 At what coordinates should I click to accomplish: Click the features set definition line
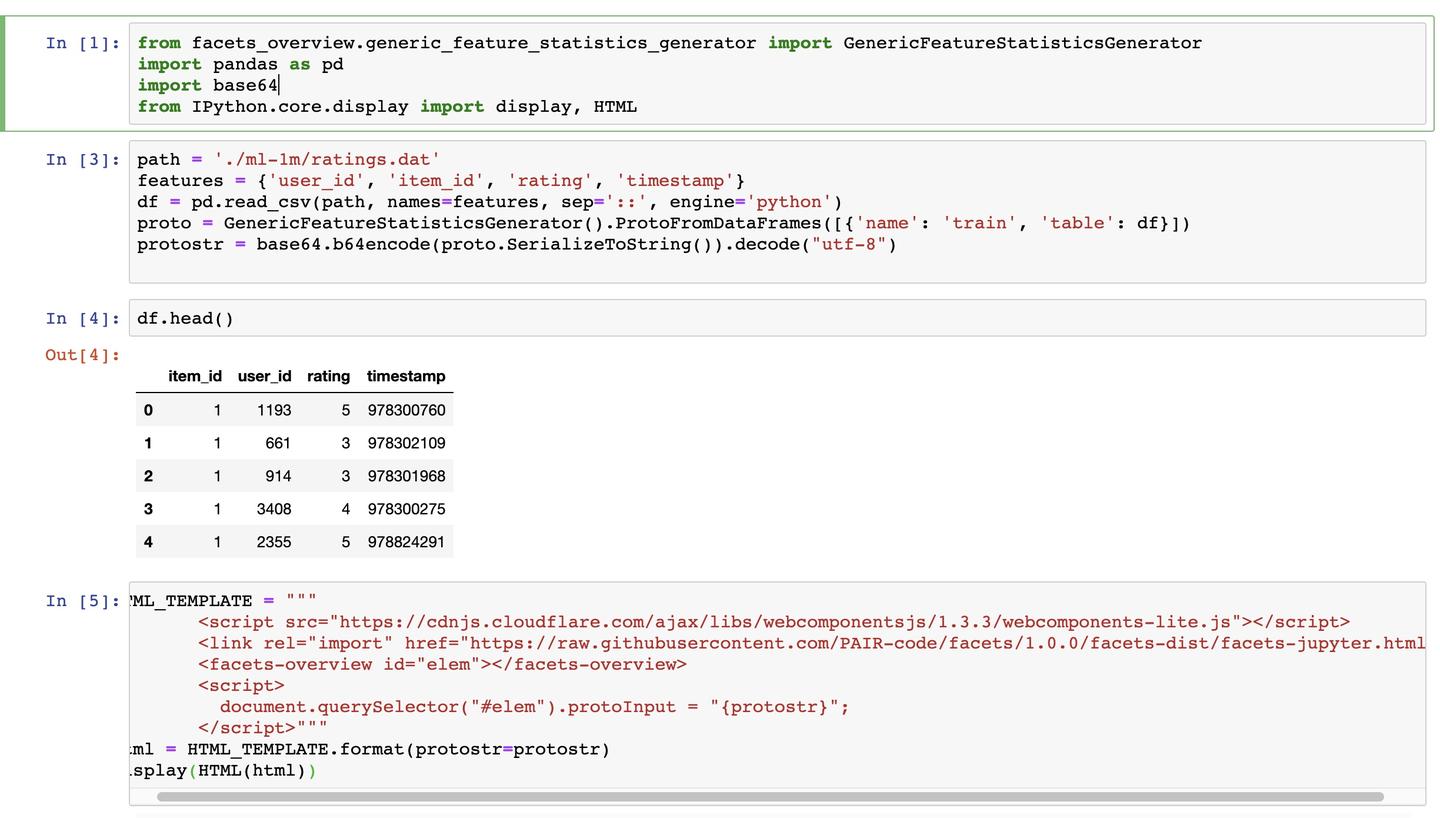tap(441, 181)
